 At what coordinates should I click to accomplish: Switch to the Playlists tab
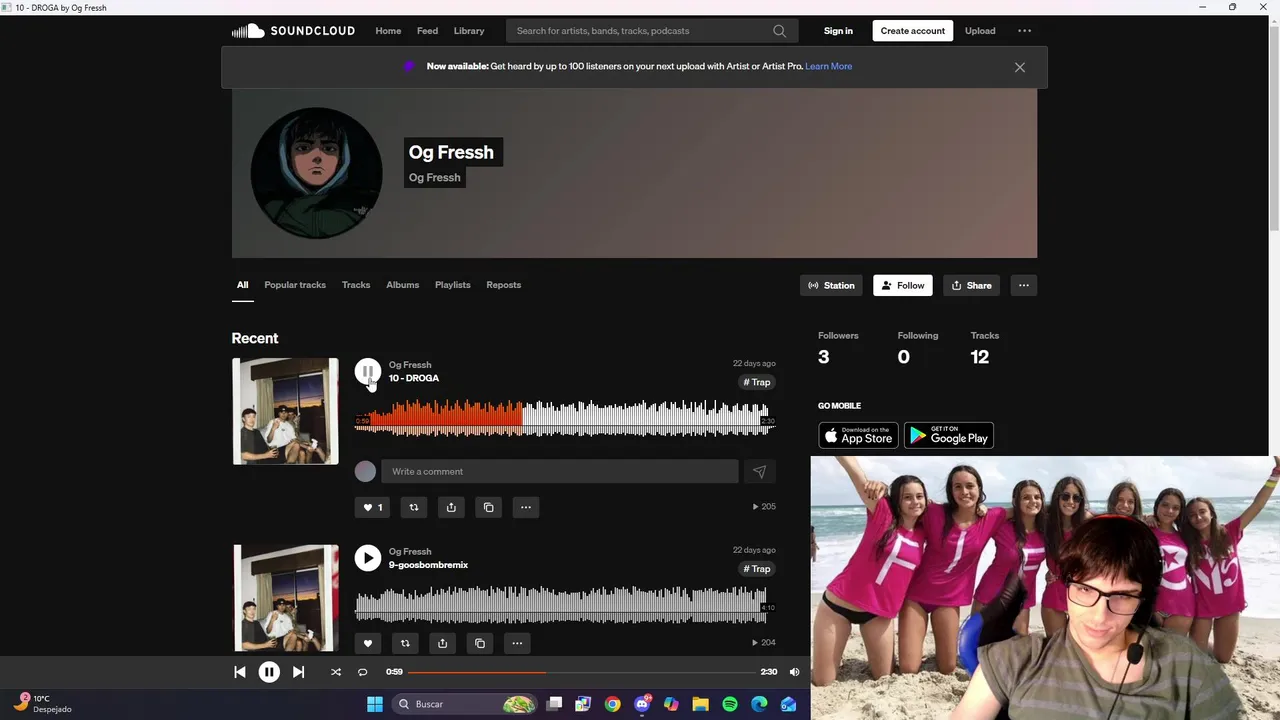point(452,285)
